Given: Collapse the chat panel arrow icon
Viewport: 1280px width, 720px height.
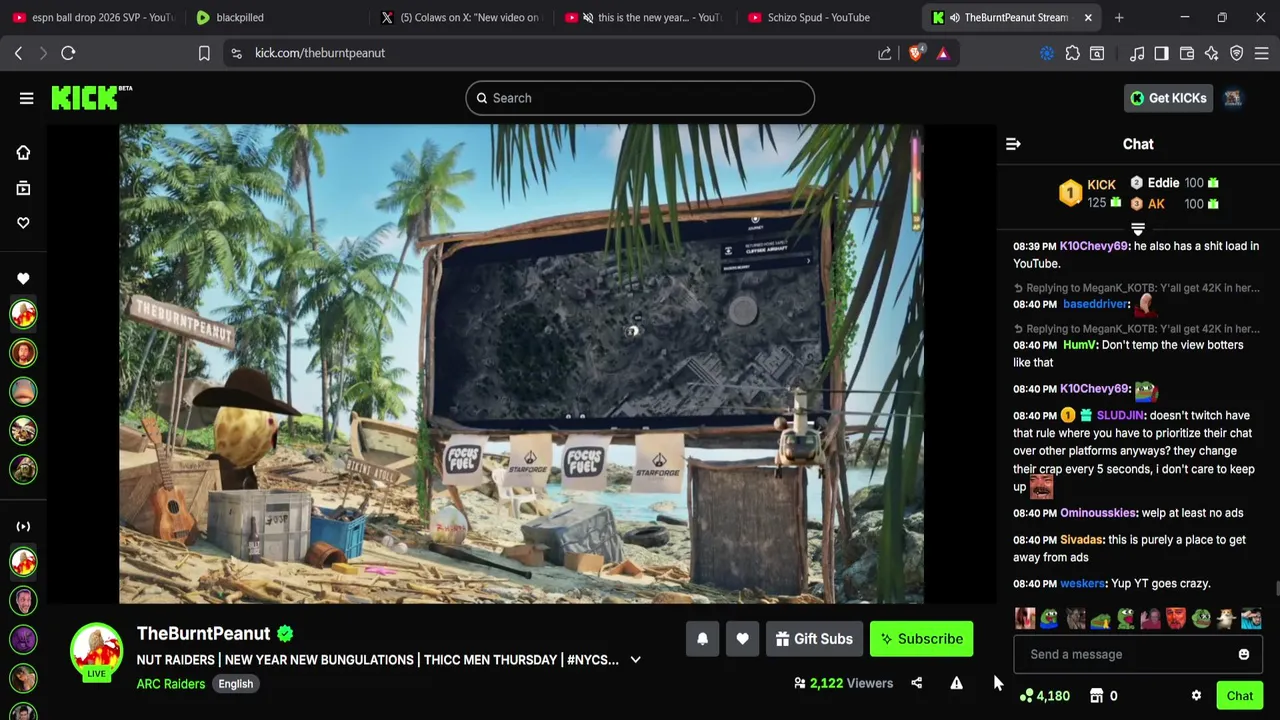Looking at the screenshot, I should click(1013, 144).
